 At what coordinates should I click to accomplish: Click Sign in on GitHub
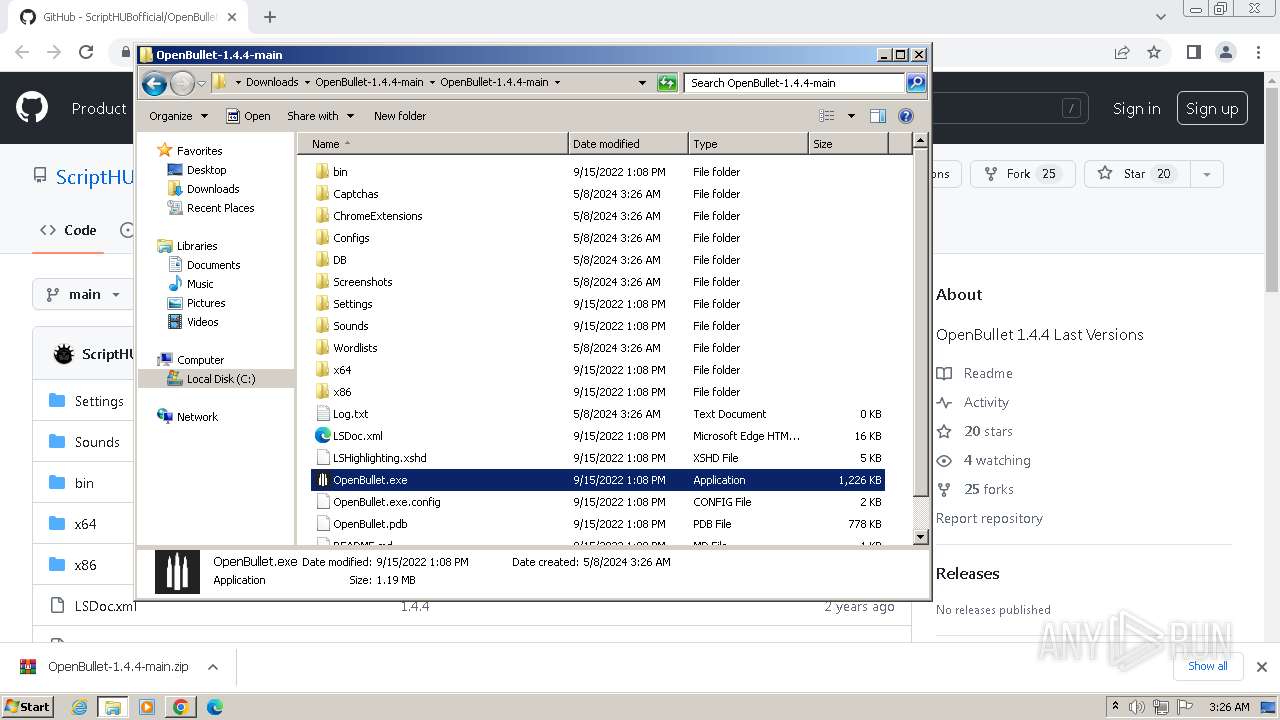1137,109
